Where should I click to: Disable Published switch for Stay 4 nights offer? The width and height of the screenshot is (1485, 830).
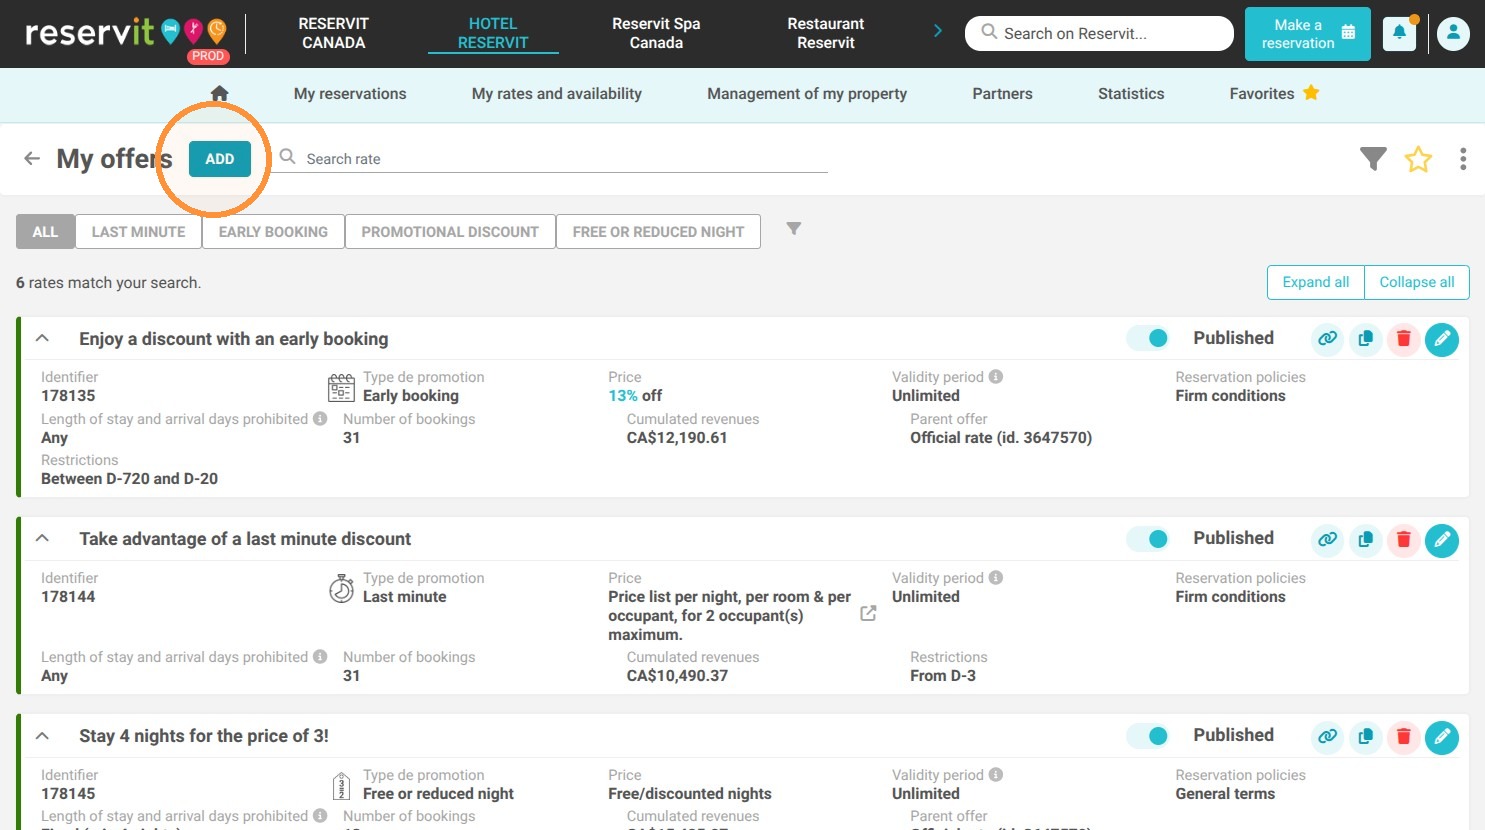[1148, 735]
